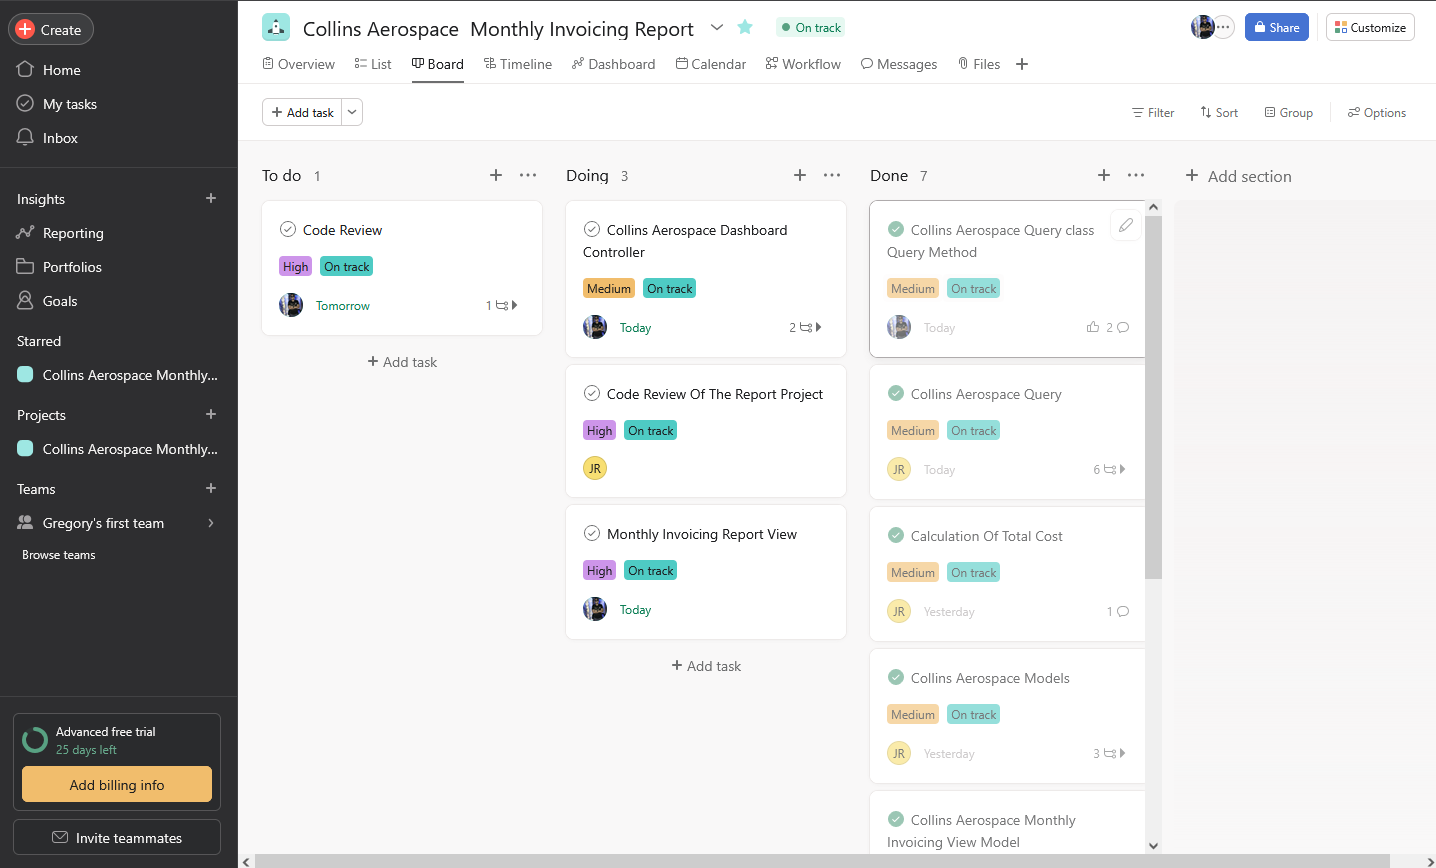The height and width of the screenshot is (868, 1436).
Task: Add a task to To do column with plus icon
Action: [x=496, y=175]
